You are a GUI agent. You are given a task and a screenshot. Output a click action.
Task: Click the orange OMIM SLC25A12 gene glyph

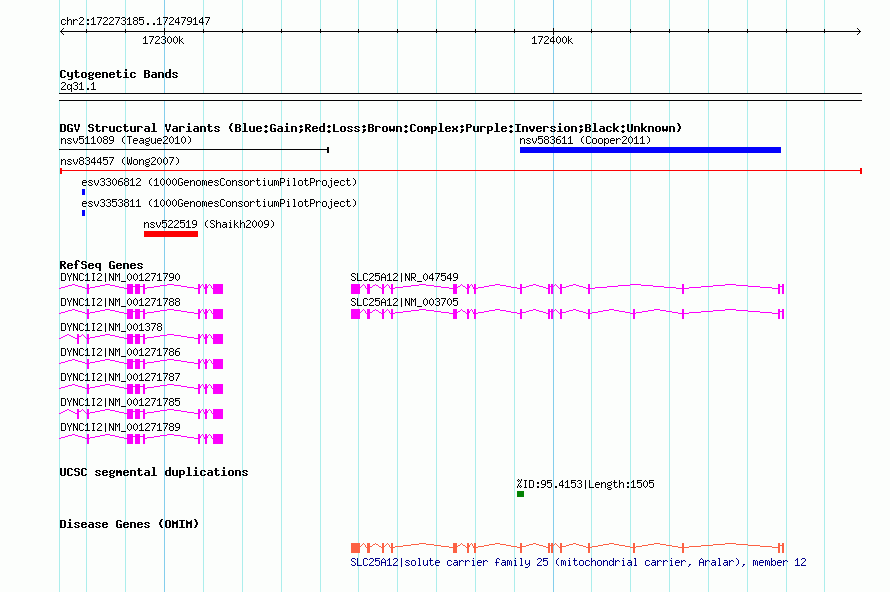click(568, 548)
